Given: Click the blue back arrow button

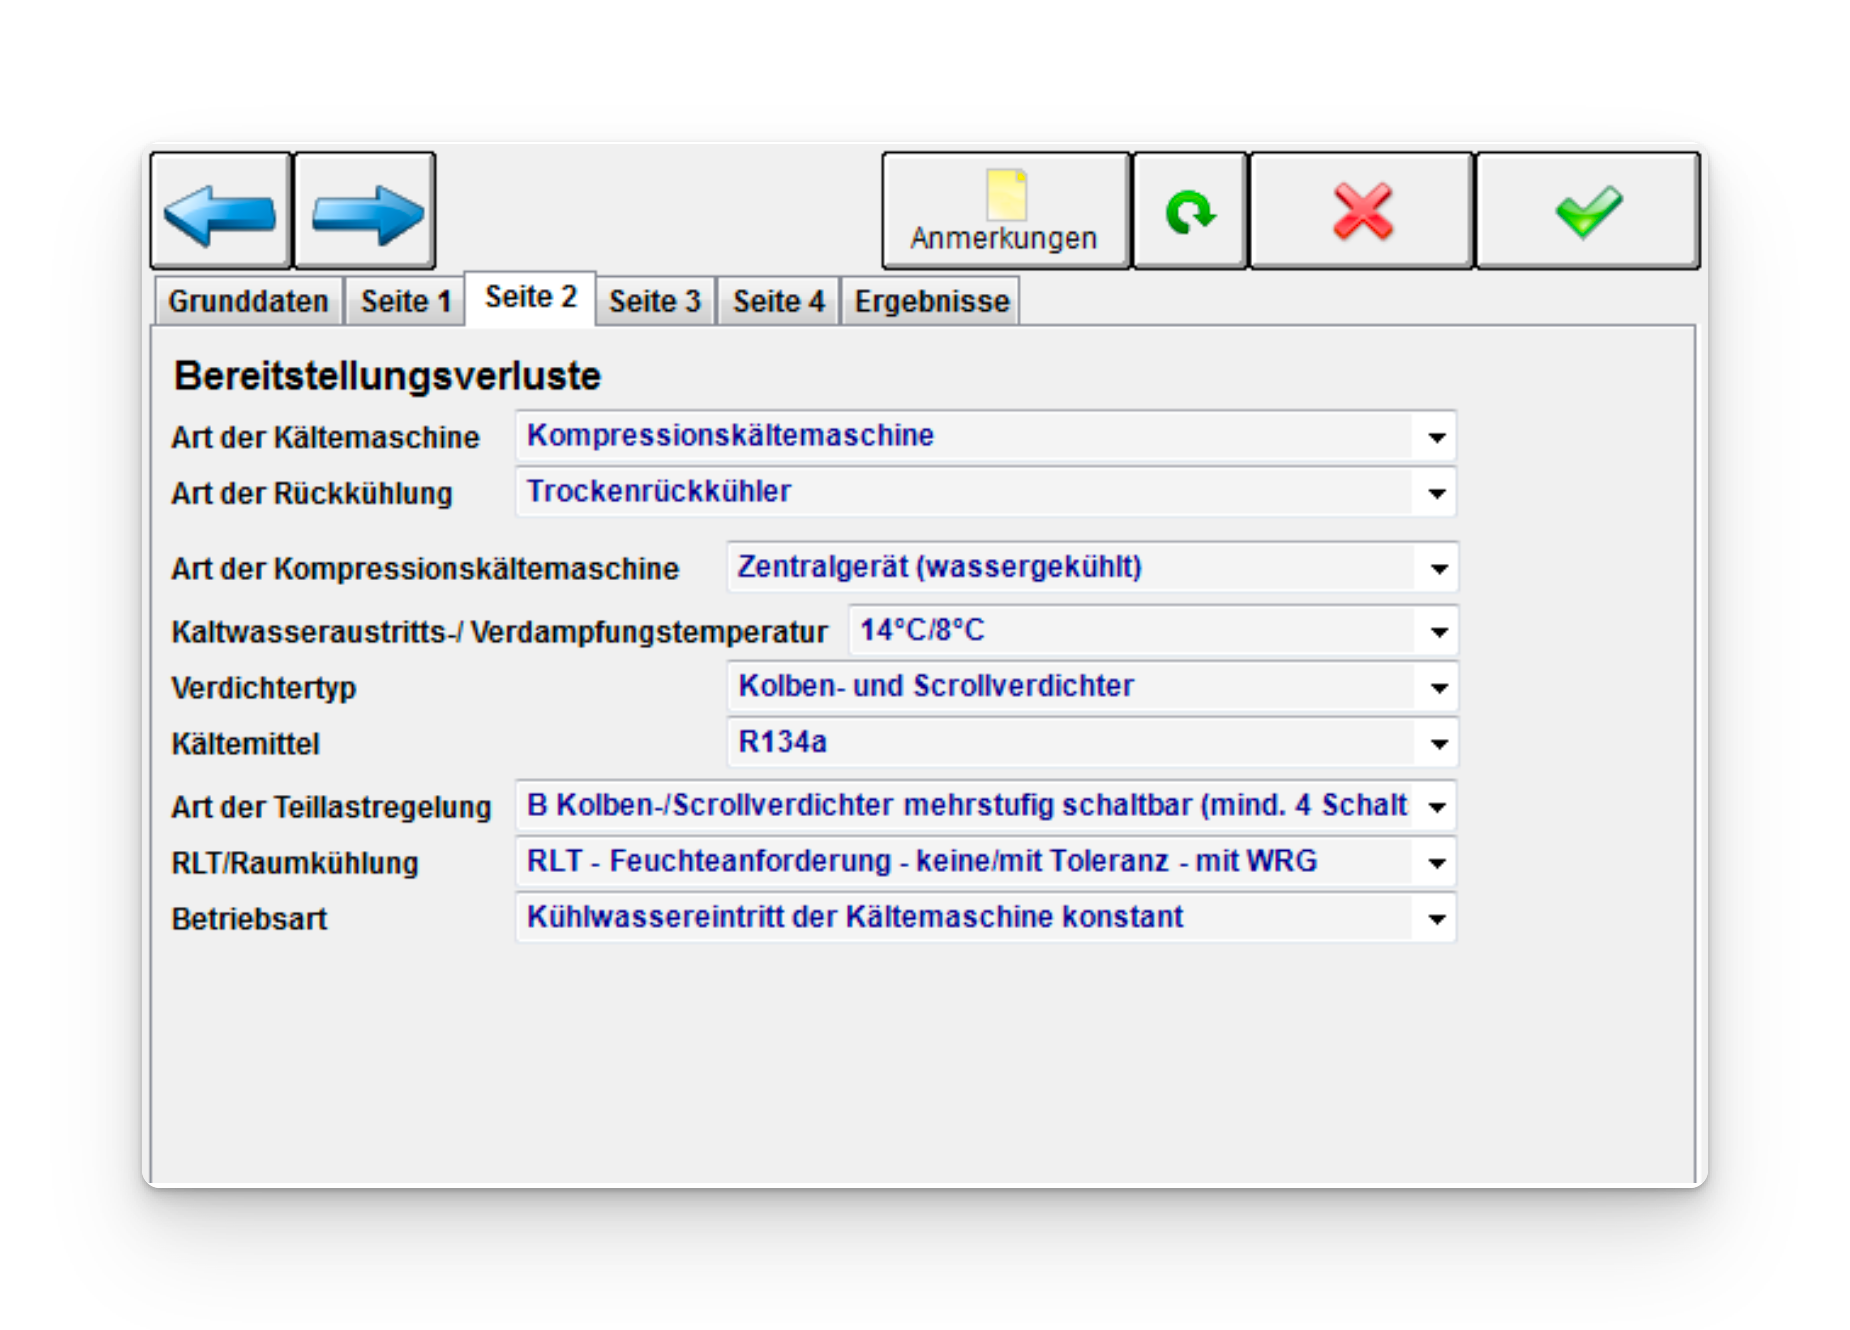Looking at the screenshot, I should 221,212.
